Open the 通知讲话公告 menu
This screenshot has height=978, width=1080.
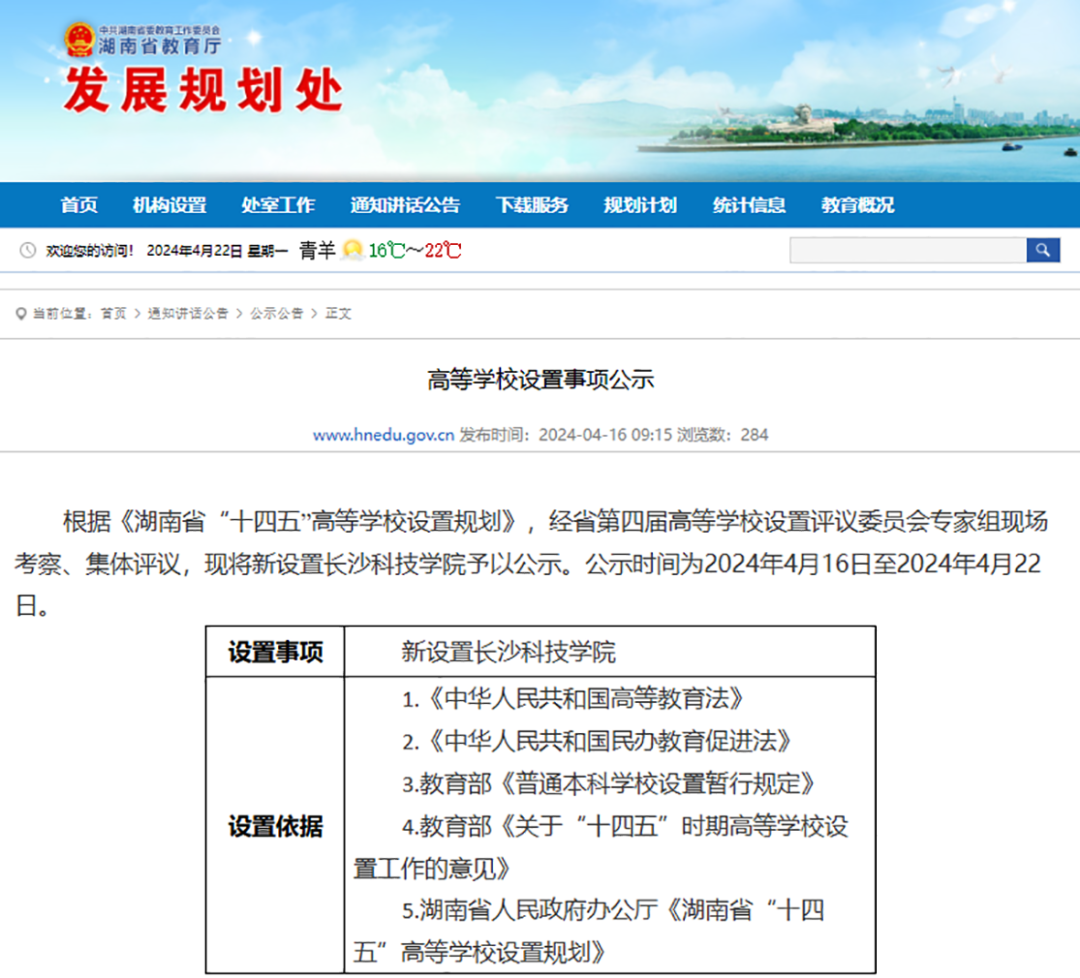click(x=404, y=205)
